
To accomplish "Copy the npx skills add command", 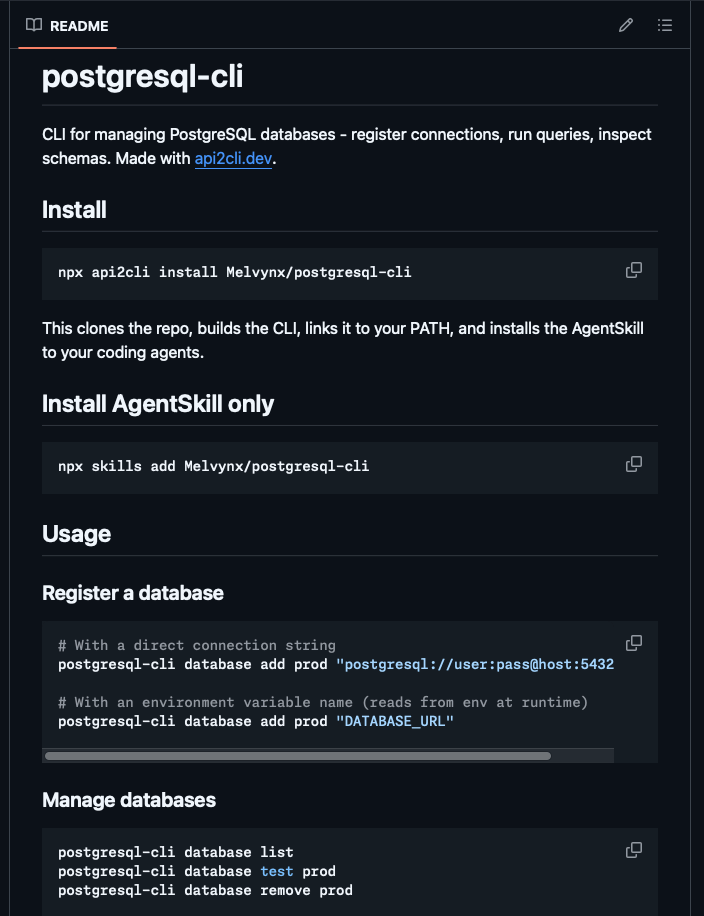I will [x=634, y=464].
